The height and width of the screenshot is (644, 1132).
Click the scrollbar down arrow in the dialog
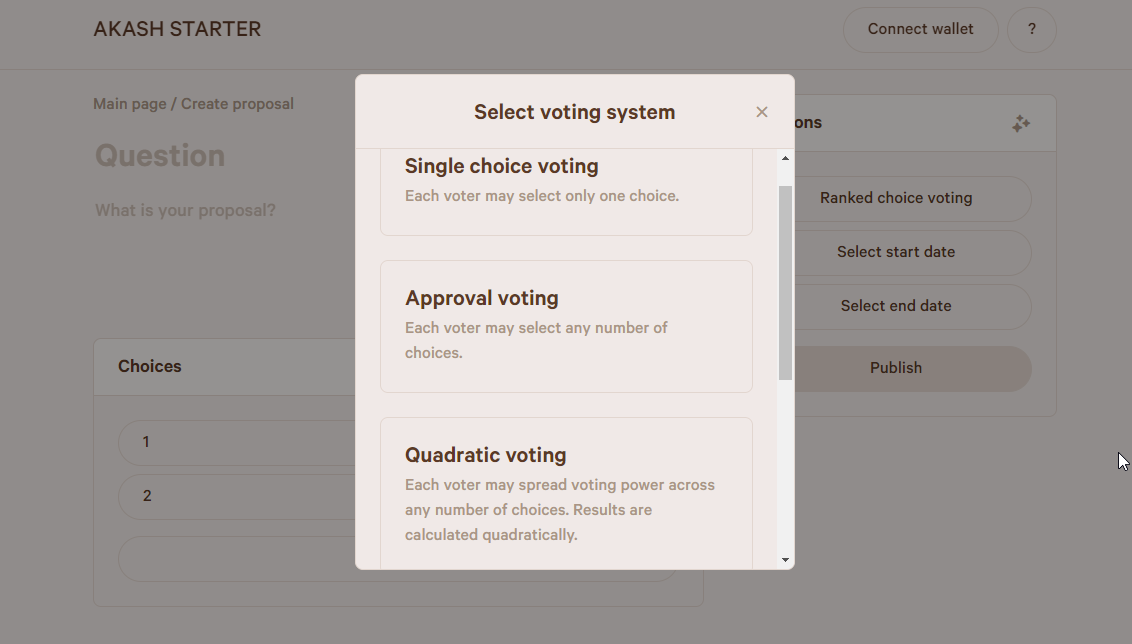point(785,560)
